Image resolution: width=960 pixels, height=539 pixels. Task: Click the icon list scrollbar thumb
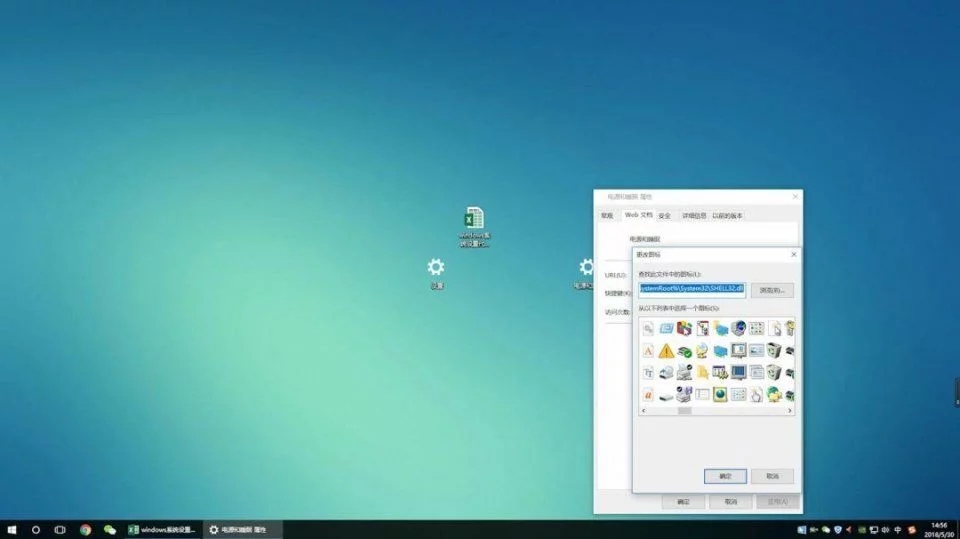(684, 411)
